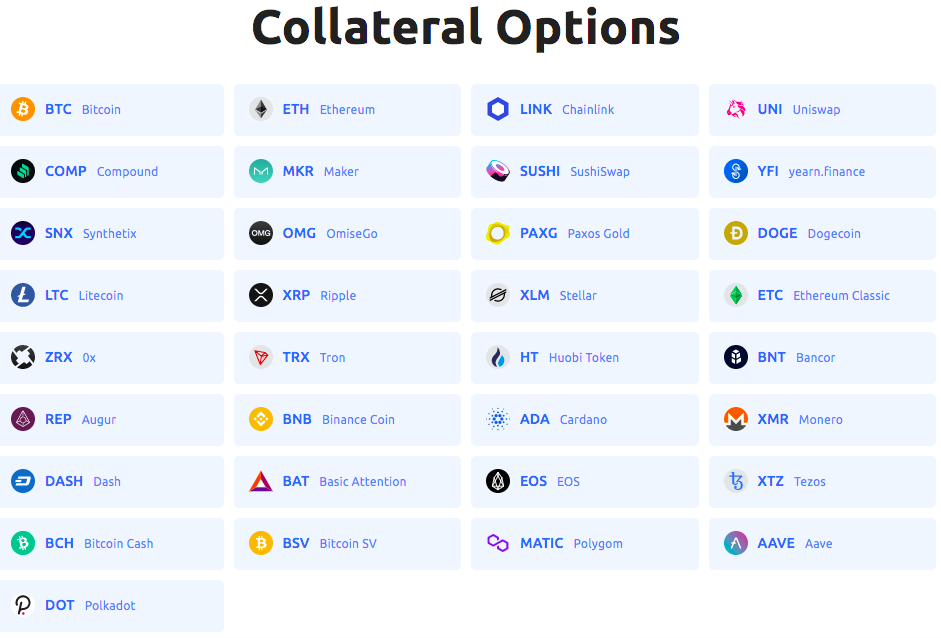The width and height of the screenshot is (941, 638).
Task: Select the YFI yearn.finance option
Action: coord(822,172)
